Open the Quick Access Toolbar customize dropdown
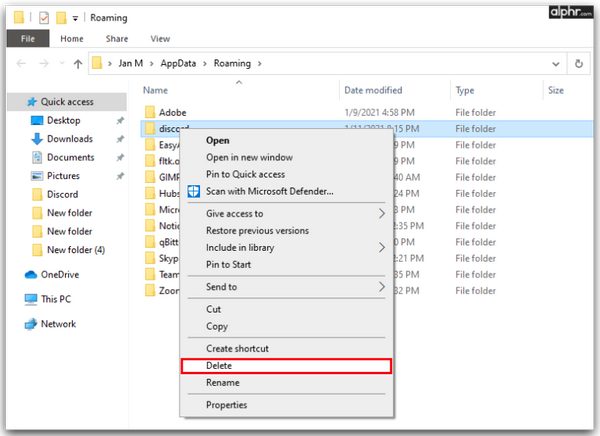Image resolution: width=600 pixels, height=436 pixels. (x=75, y=18)
